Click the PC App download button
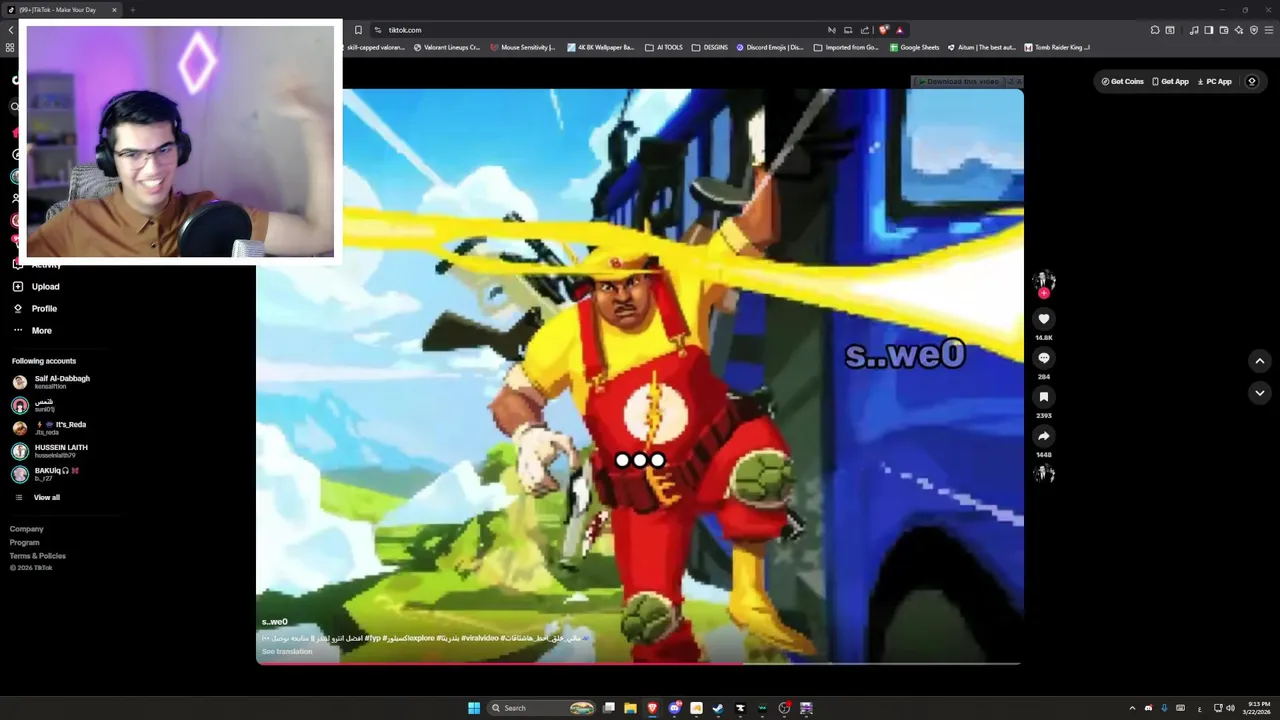Image resolution: width=1280 pixels, height=720 pixels. tap(1214, 81)
